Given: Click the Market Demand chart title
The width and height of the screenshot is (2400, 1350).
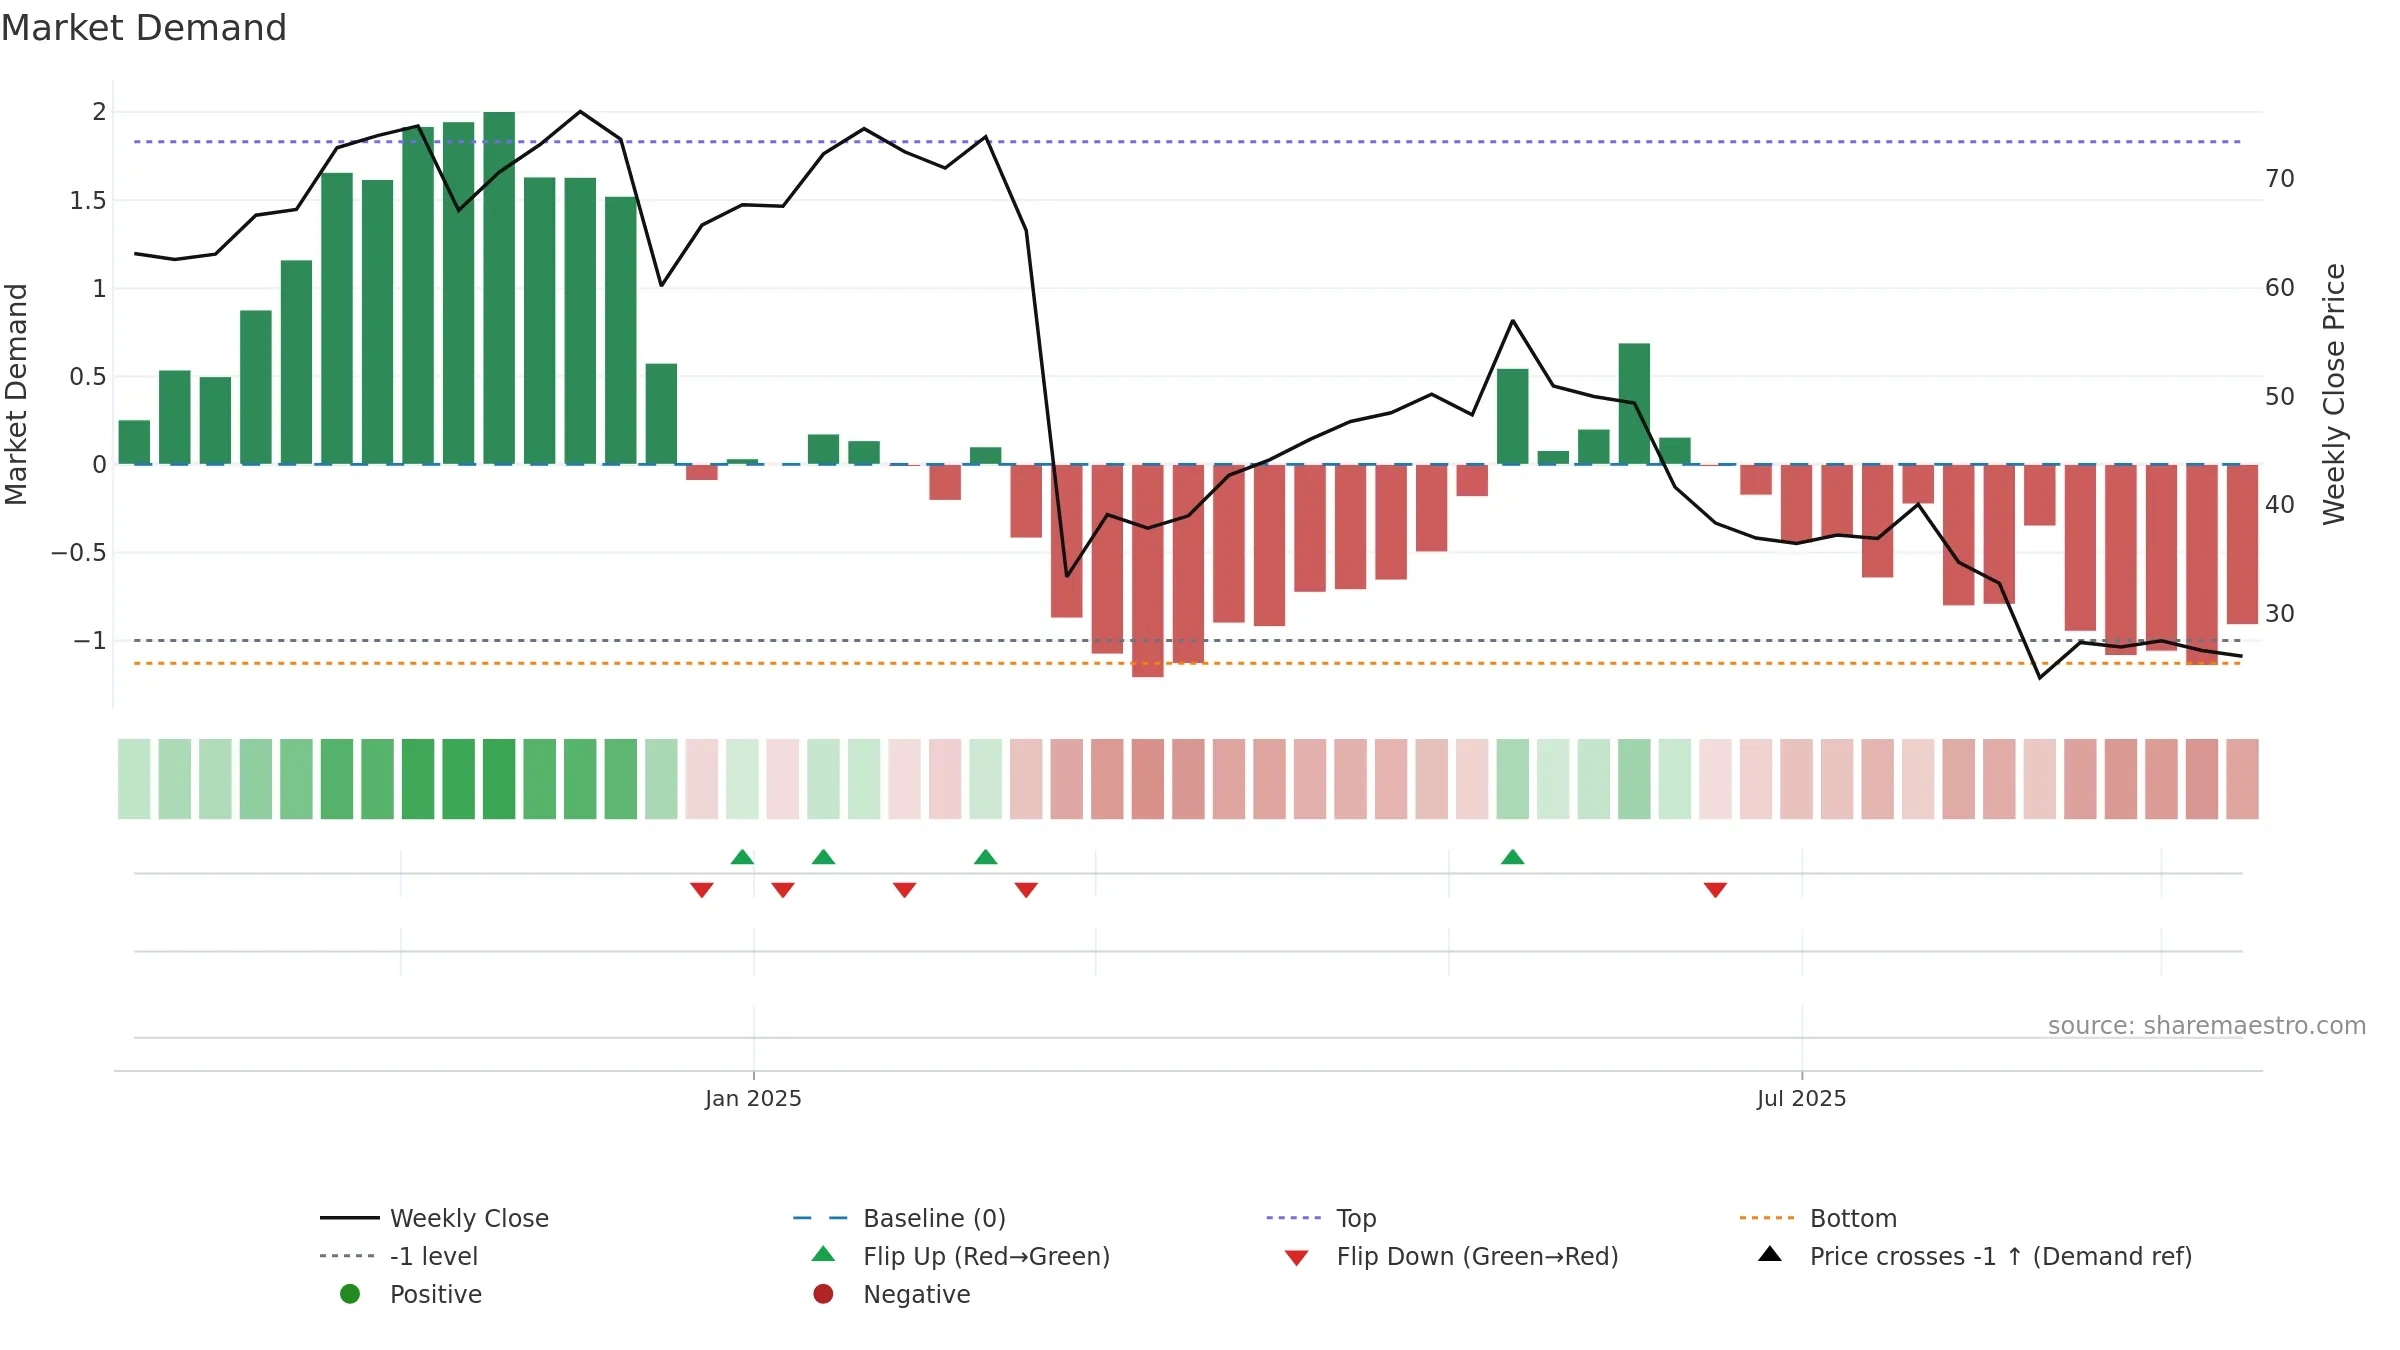Looking at the screenshot, I should point(144,28).
